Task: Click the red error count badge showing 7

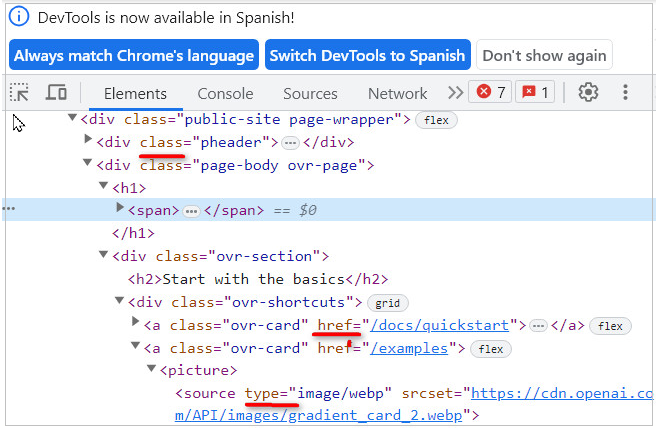Action: click(491, 93)
